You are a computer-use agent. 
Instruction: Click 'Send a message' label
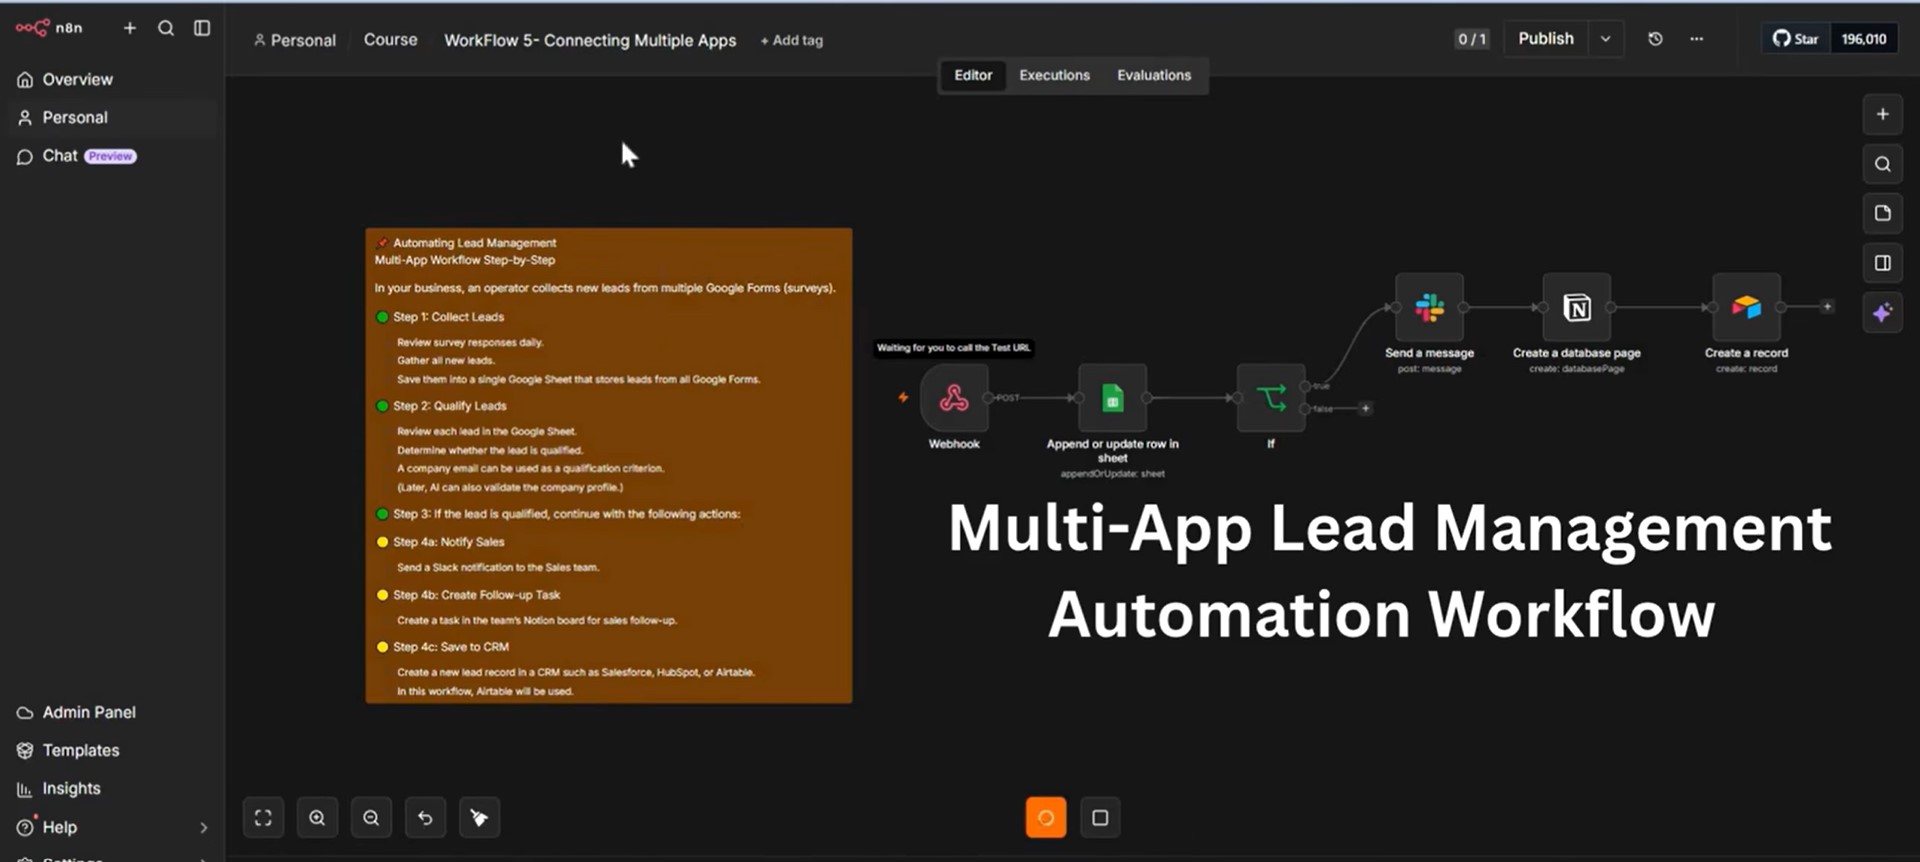(x=1429, y=353)
